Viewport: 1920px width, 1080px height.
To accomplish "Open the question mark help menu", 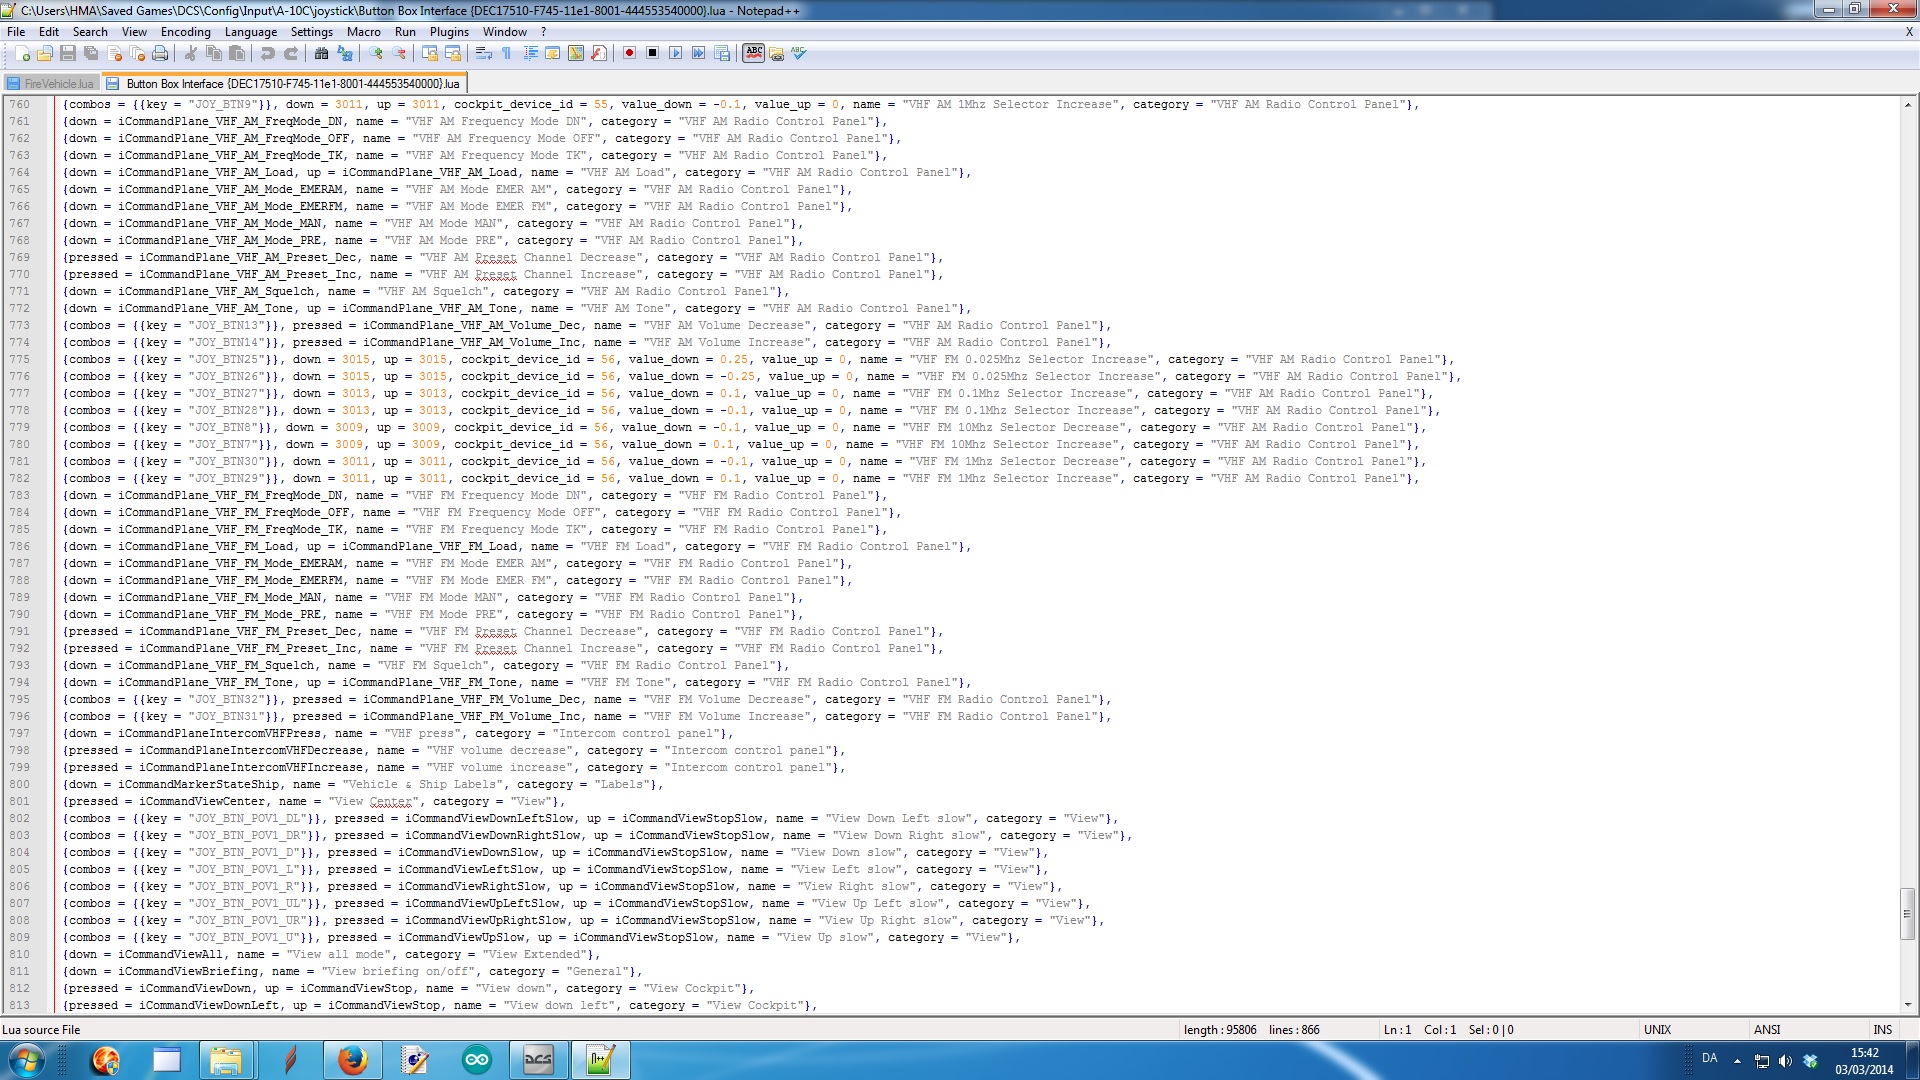I will (x=544, y=32).
